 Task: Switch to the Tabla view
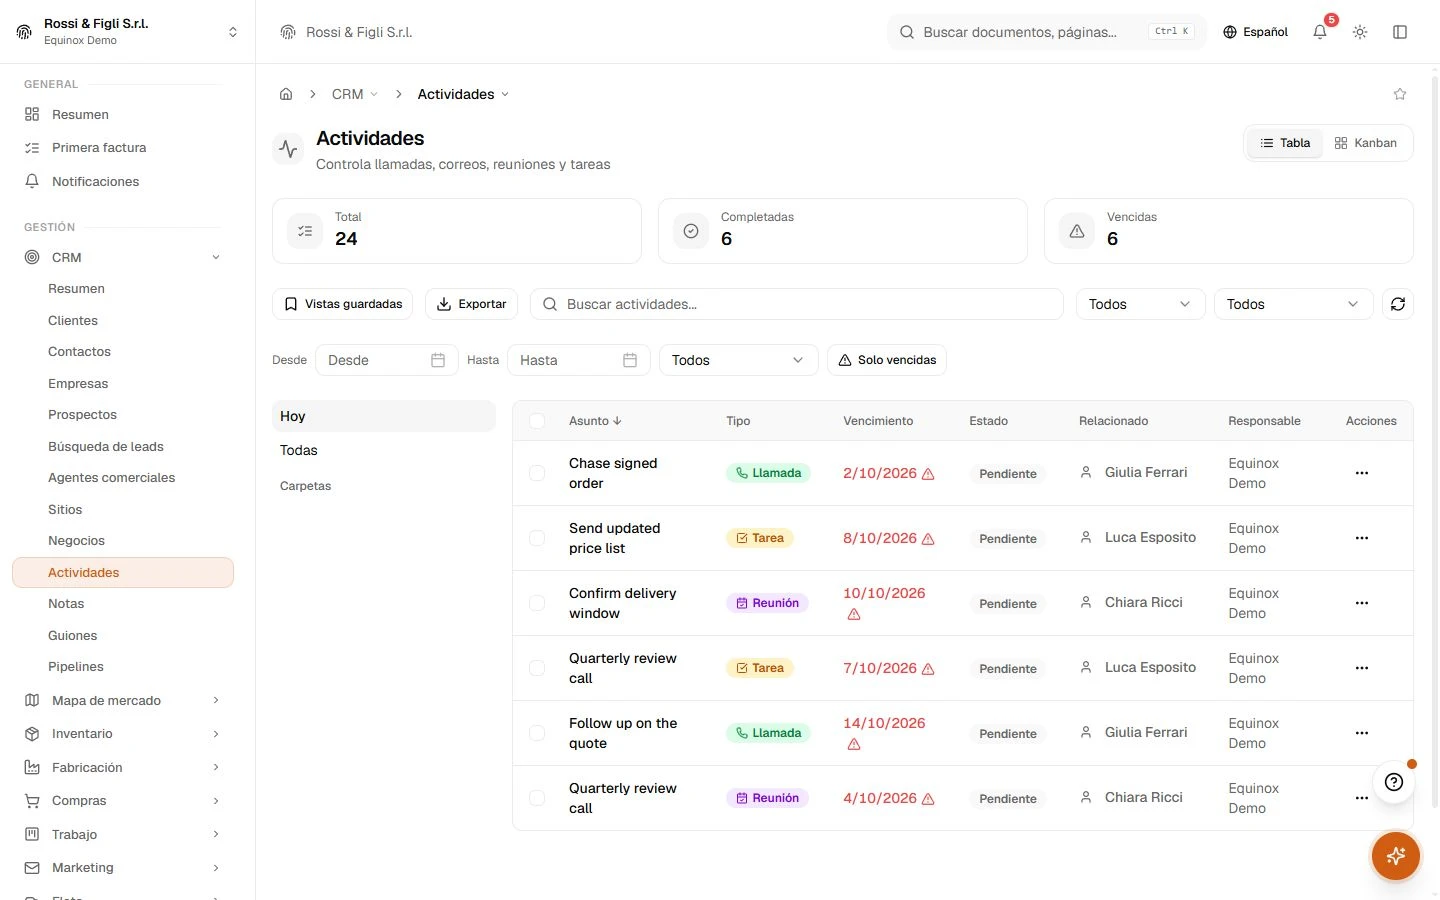click(x=1285, y=143)
